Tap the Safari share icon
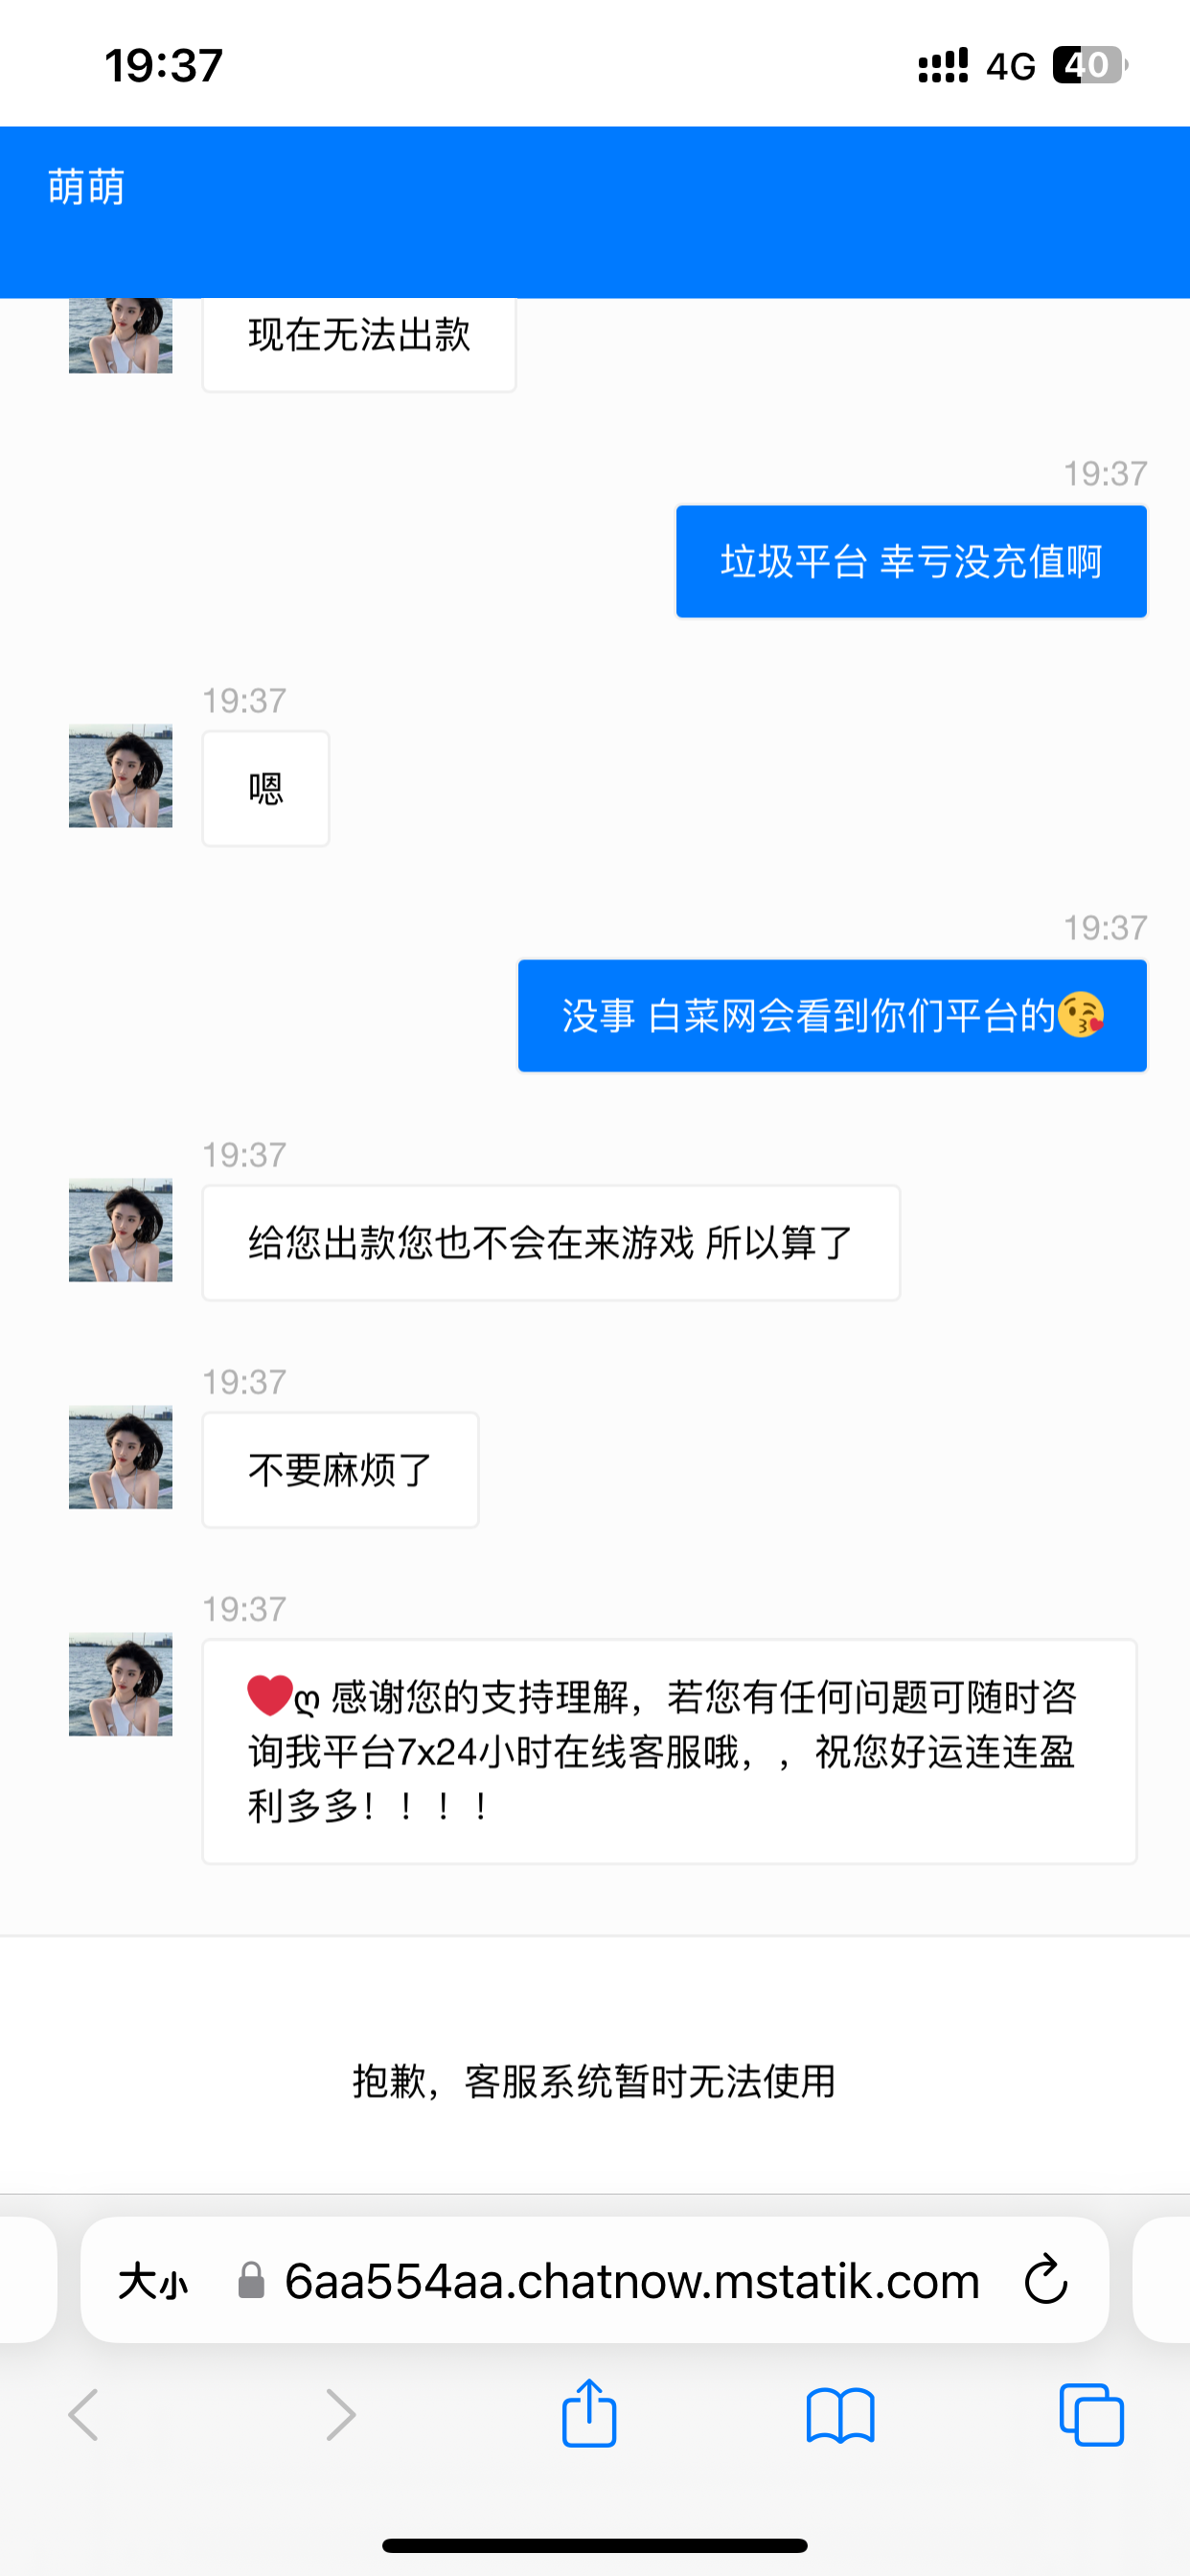The height and width of the screenshot is (2576, 1190). (589, 2414)
